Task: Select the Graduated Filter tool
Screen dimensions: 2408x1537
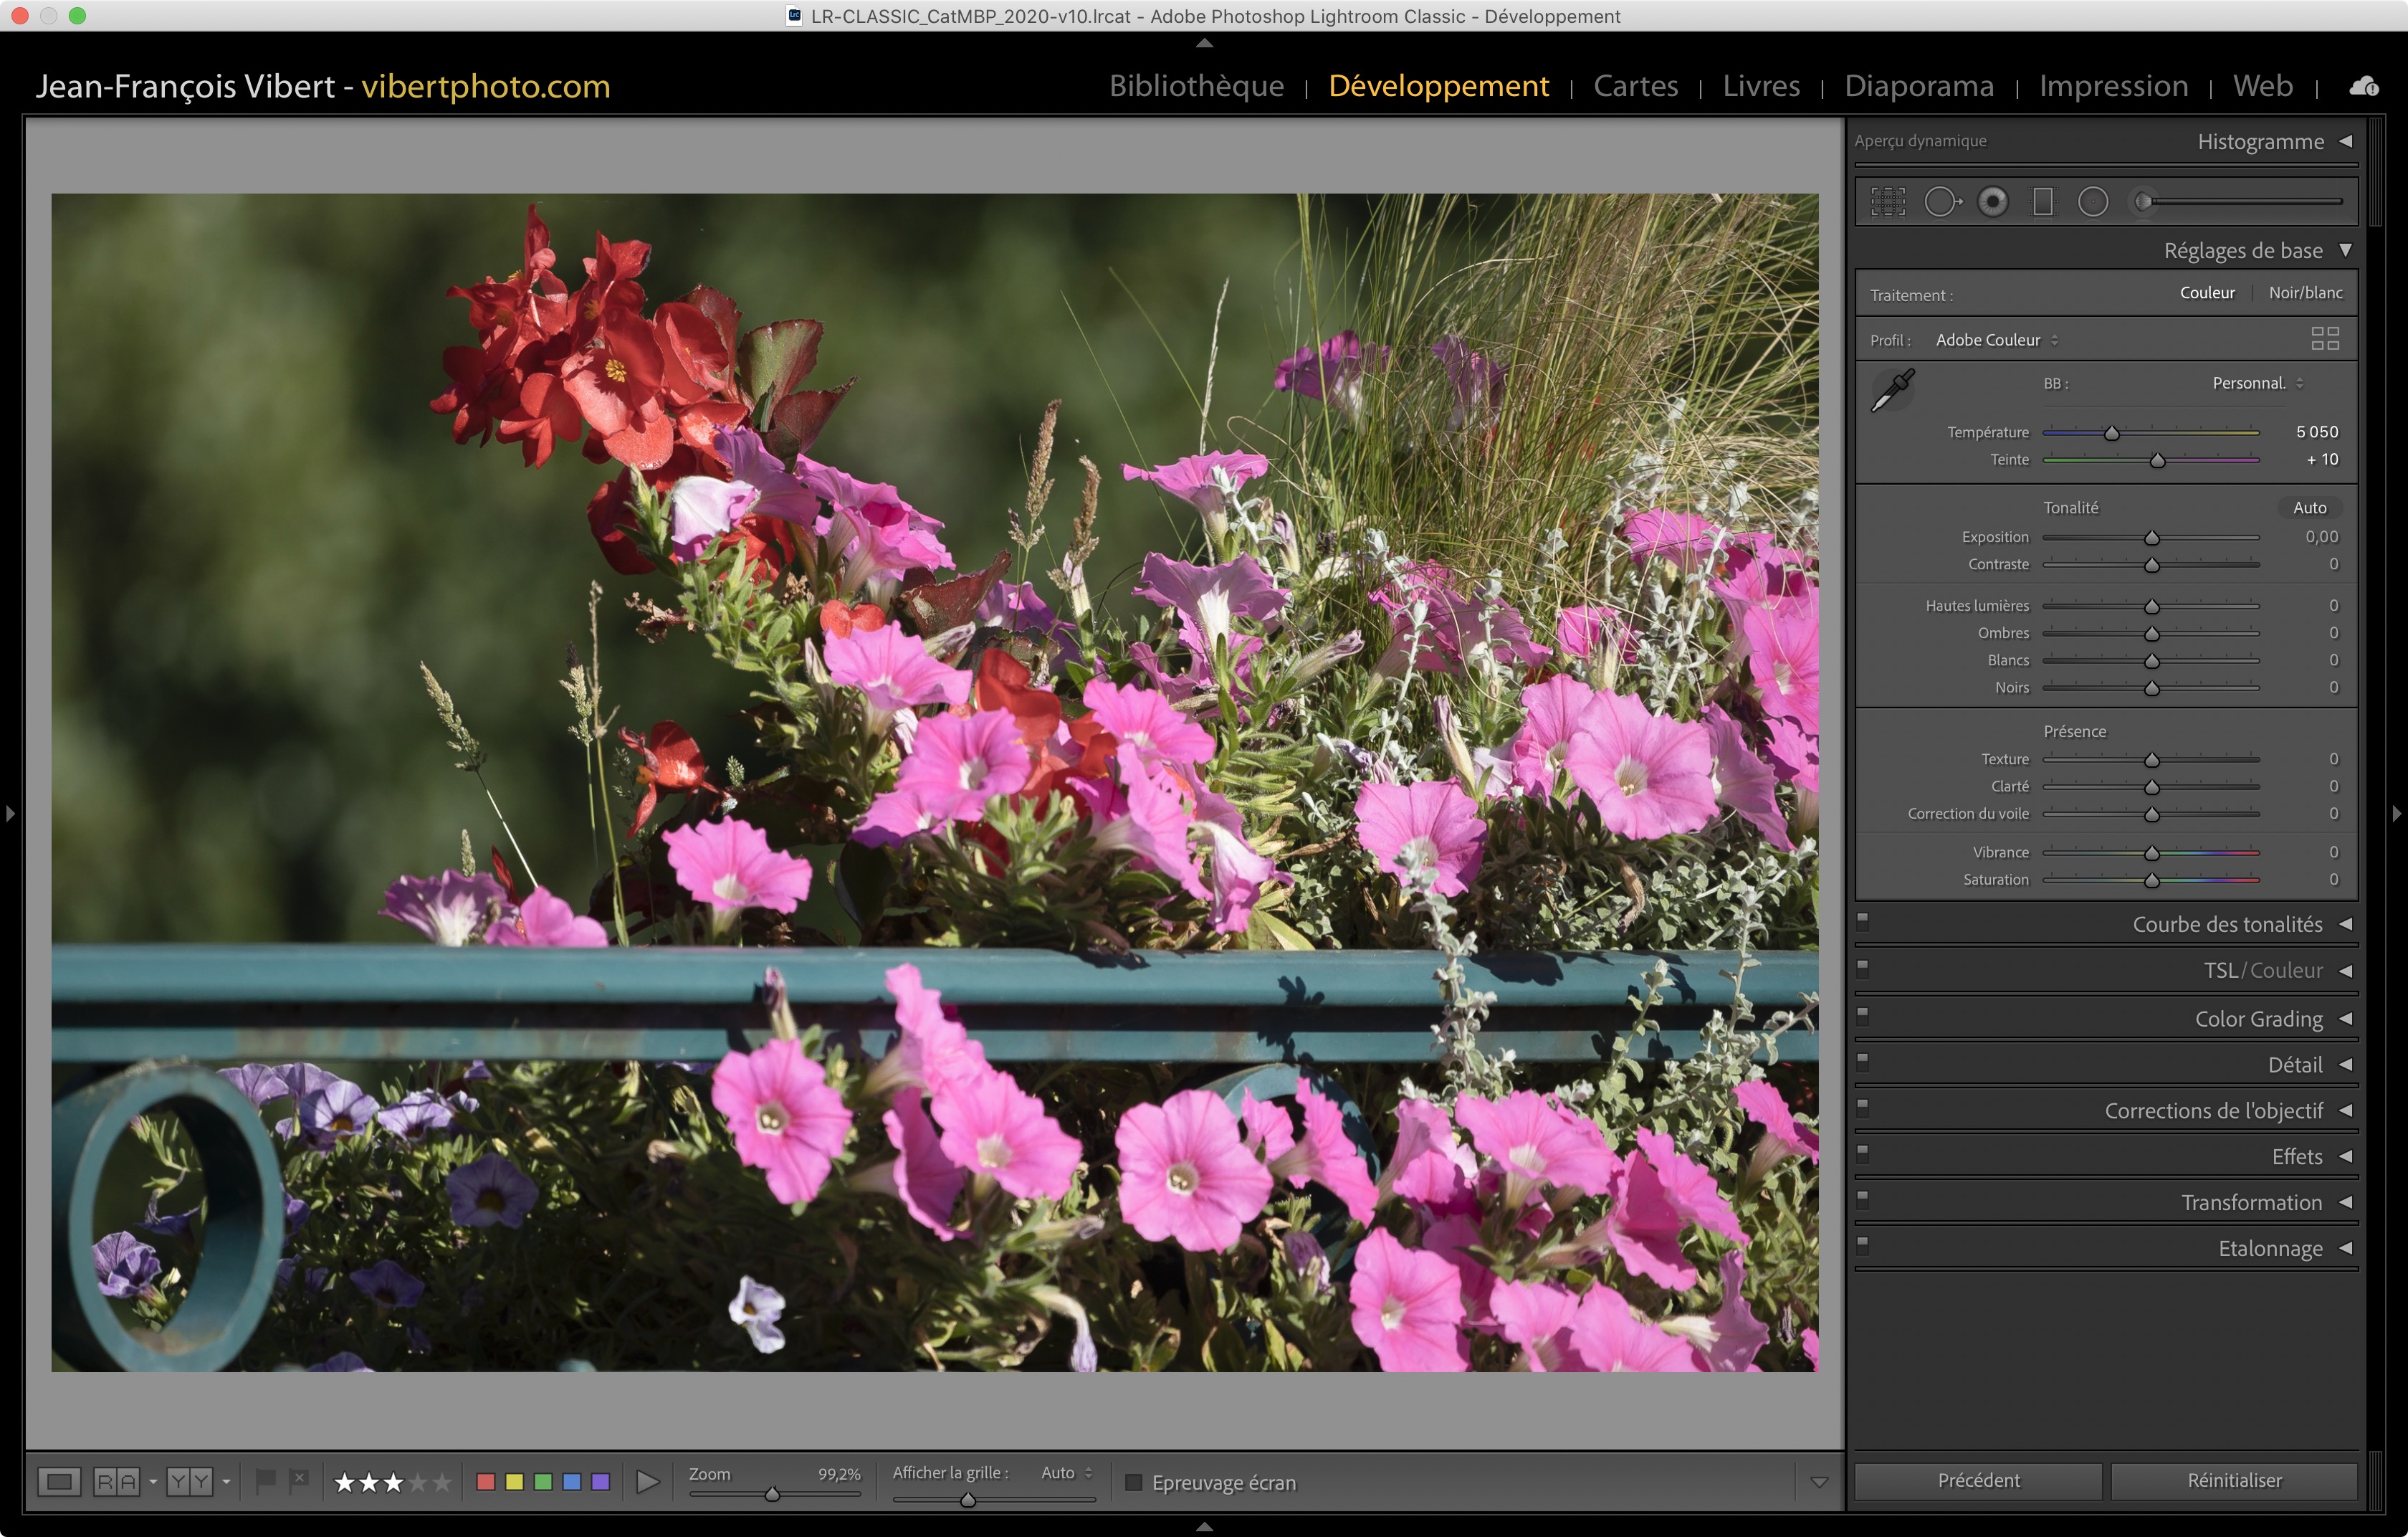Action: (x=2043, y=202)
